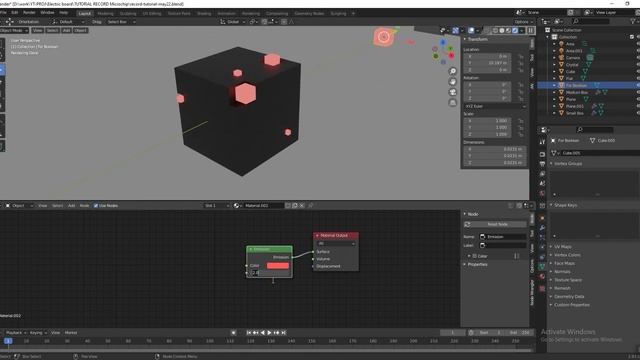Click the zoom magnifier gizmo in the viewport
The image size is (640, 360).
coord(453,71)
